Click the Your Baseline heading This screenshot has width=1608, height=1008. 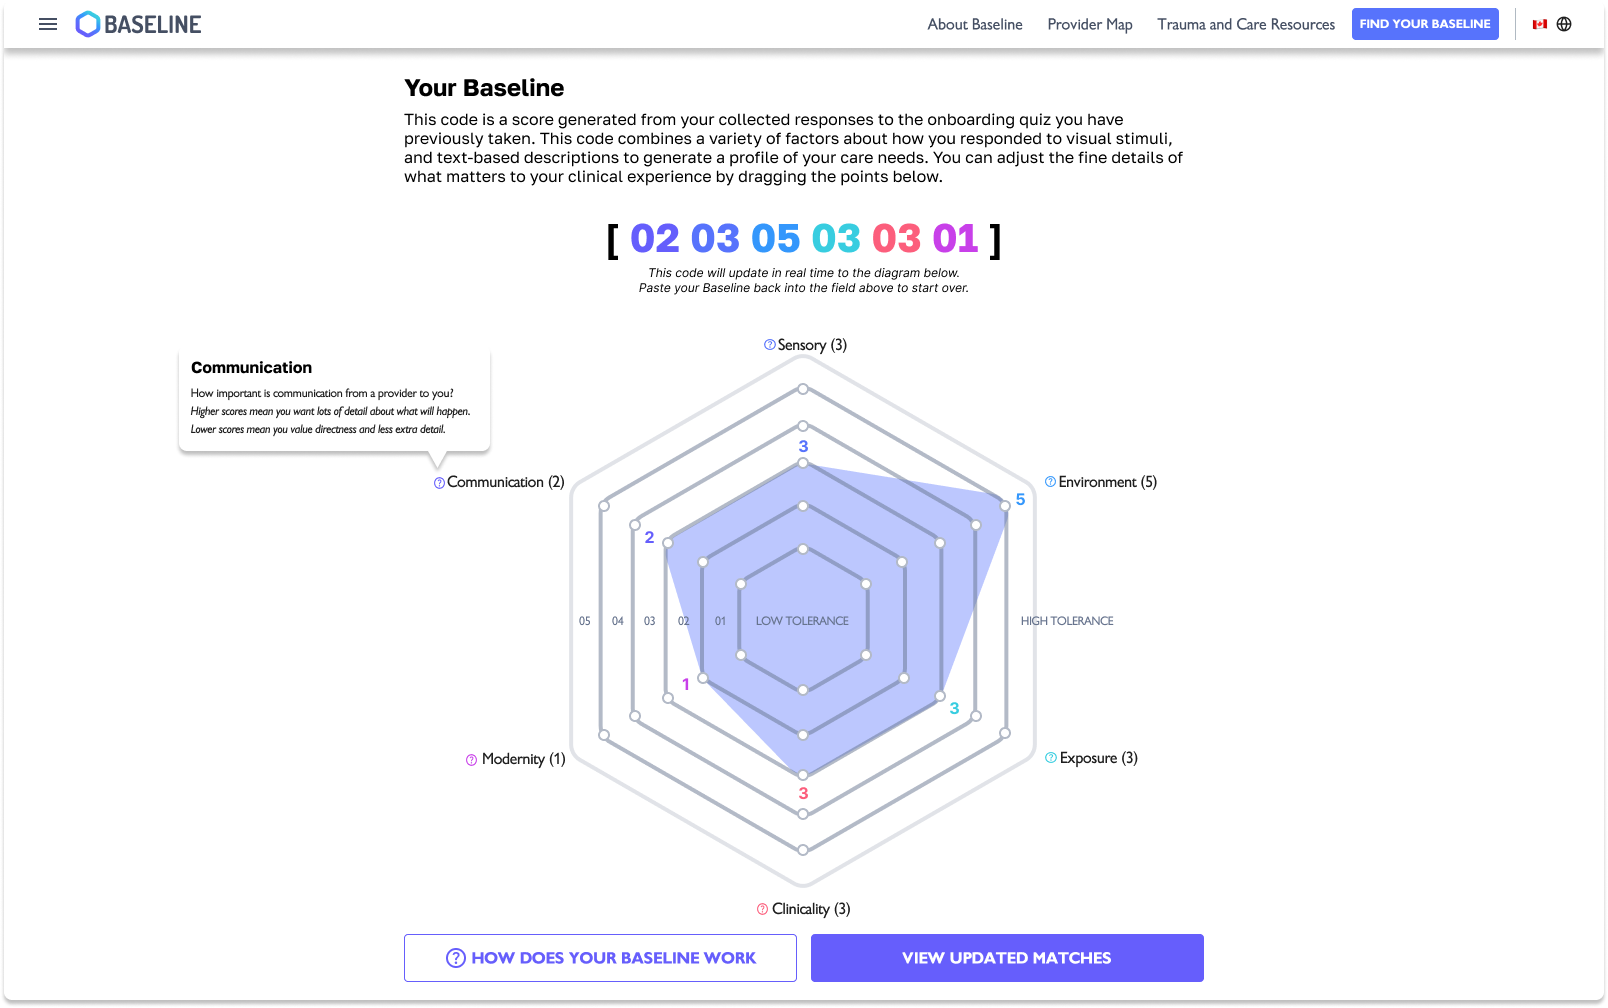click(484, 88)
